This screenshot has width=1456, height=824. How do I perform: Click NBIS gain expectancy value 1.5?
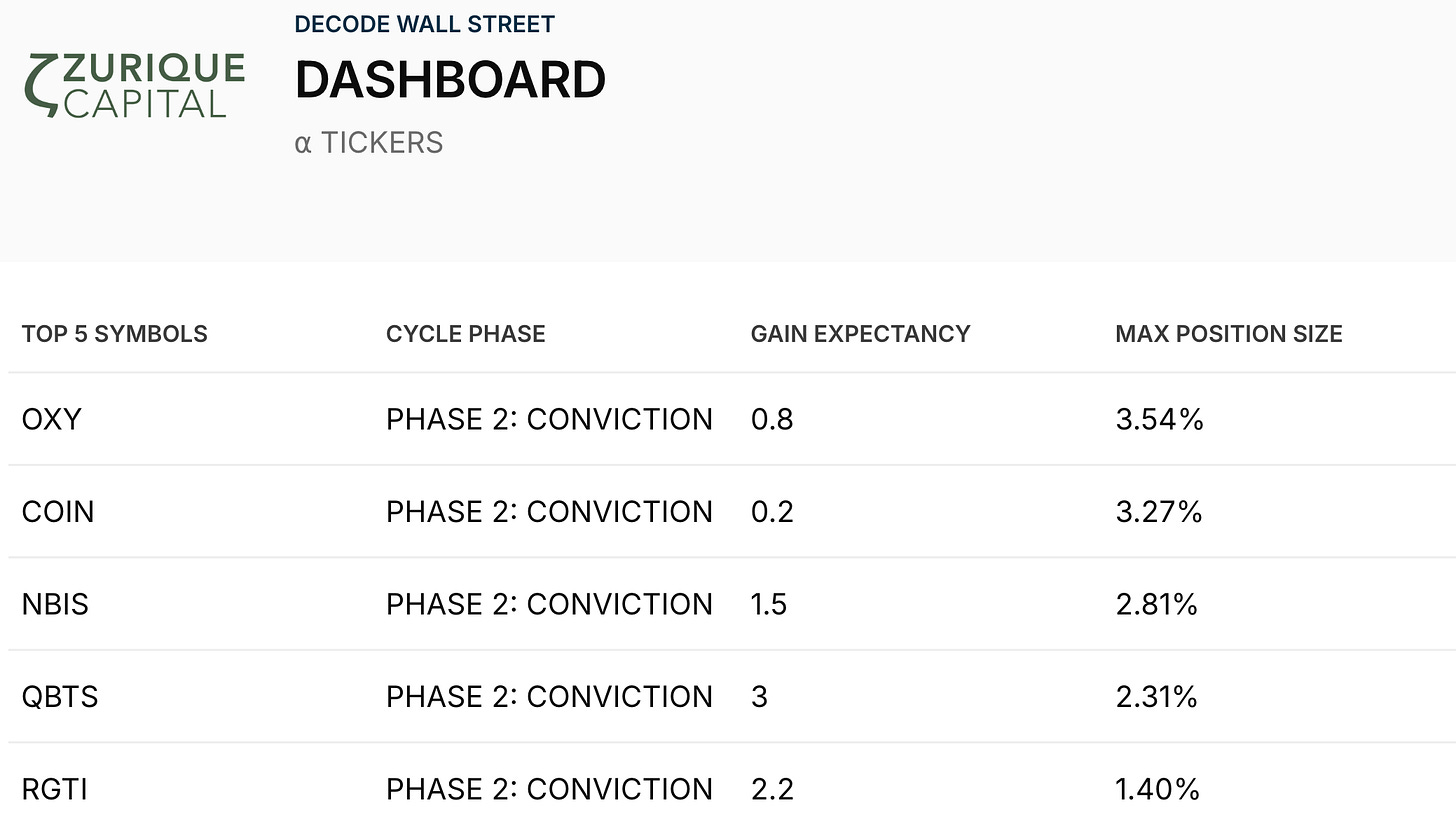[769, 605]
